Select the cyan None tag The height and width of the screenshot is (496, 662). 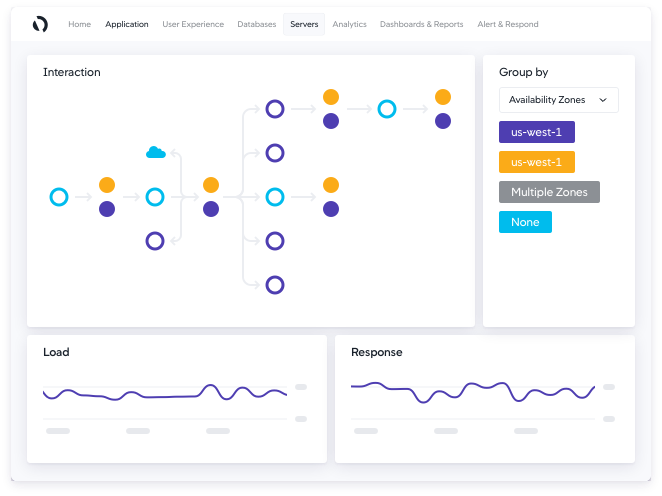pos(525,222)
